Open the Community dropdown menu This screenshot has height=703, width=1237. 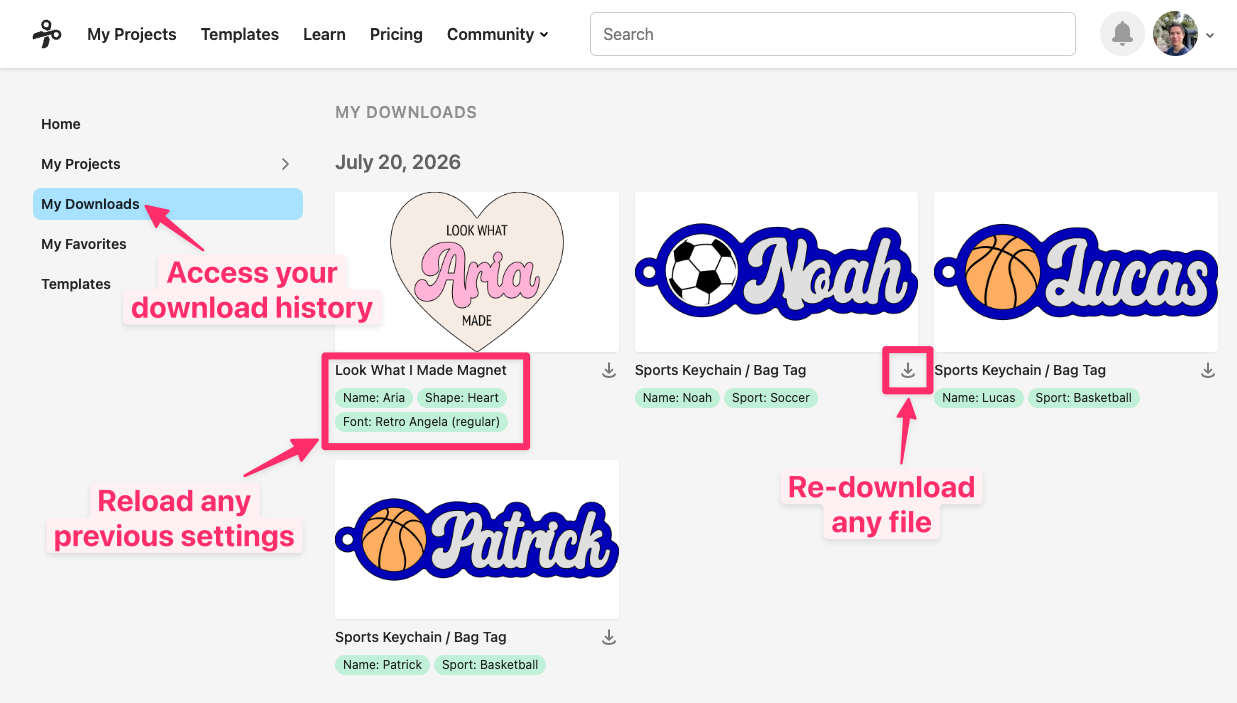point(497,34)
